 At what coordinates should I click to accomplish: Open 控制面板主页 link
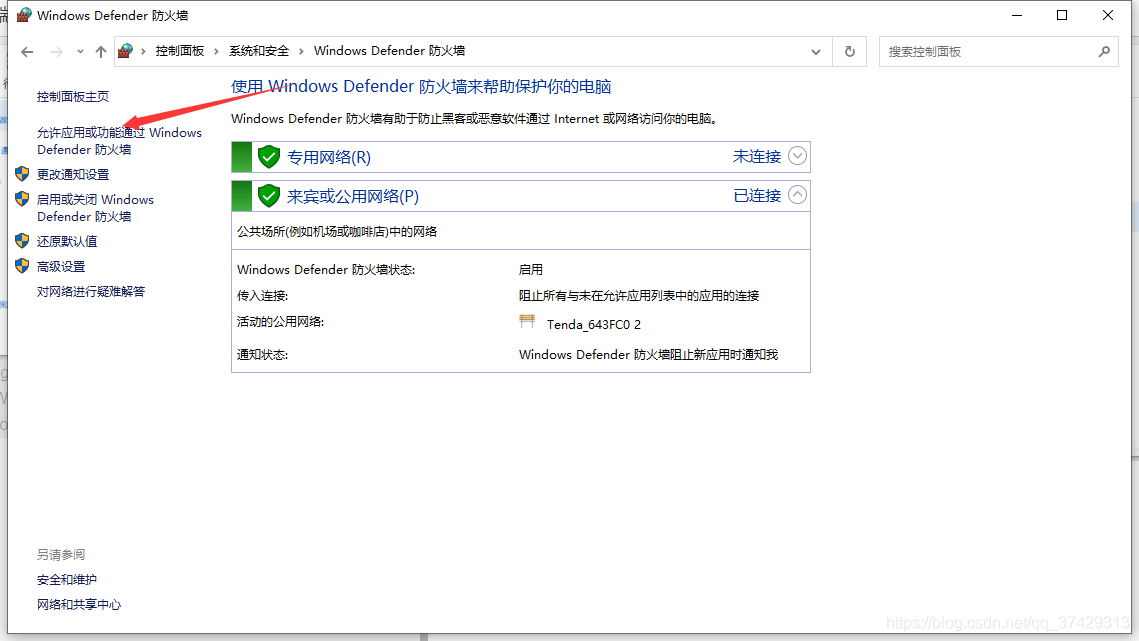click(x=73, y=97)
